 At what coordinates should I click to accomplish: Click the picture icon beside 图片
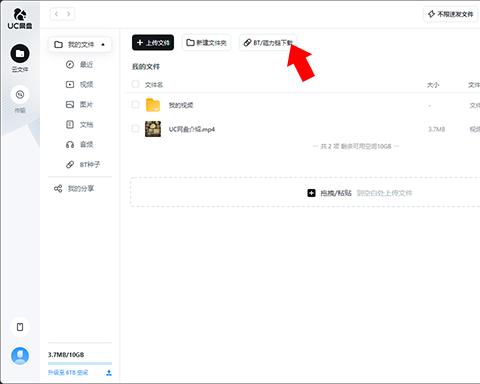(x=70, y=105)
